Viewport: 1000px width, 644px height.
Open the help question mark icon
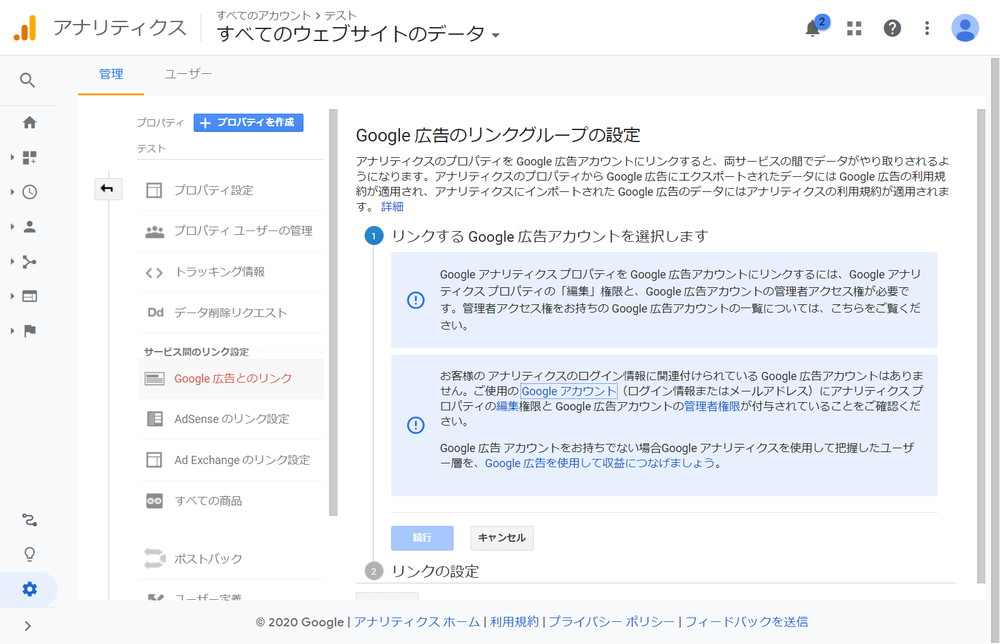click(x=892, y=28)
